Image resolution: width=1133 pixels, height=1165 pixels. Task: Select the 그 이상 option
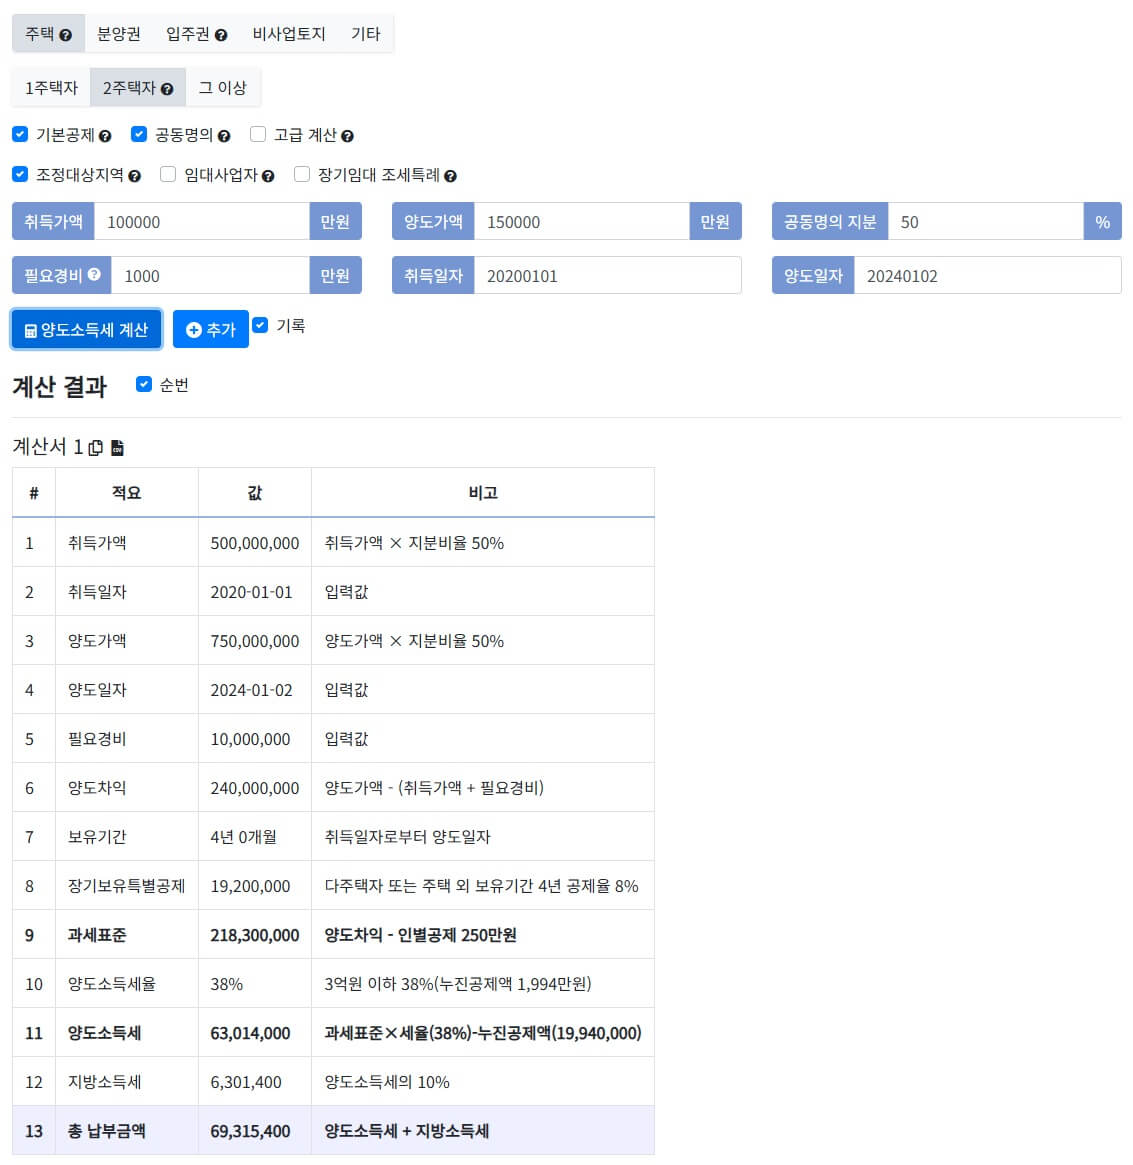(x=222, y=88)
